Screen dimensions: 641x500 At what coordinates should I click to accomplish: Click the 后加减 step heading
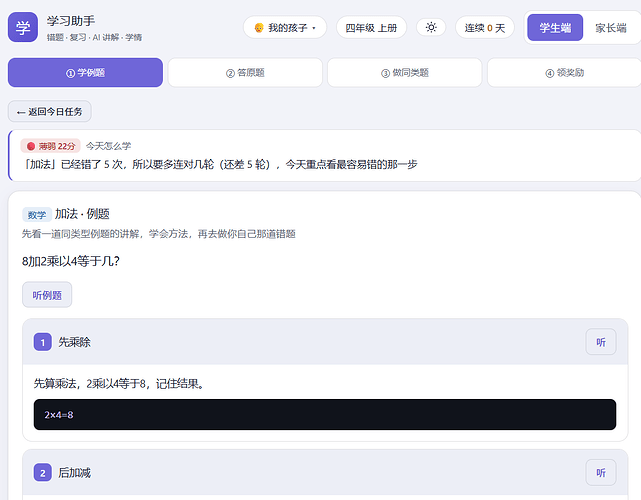(74, 473)
